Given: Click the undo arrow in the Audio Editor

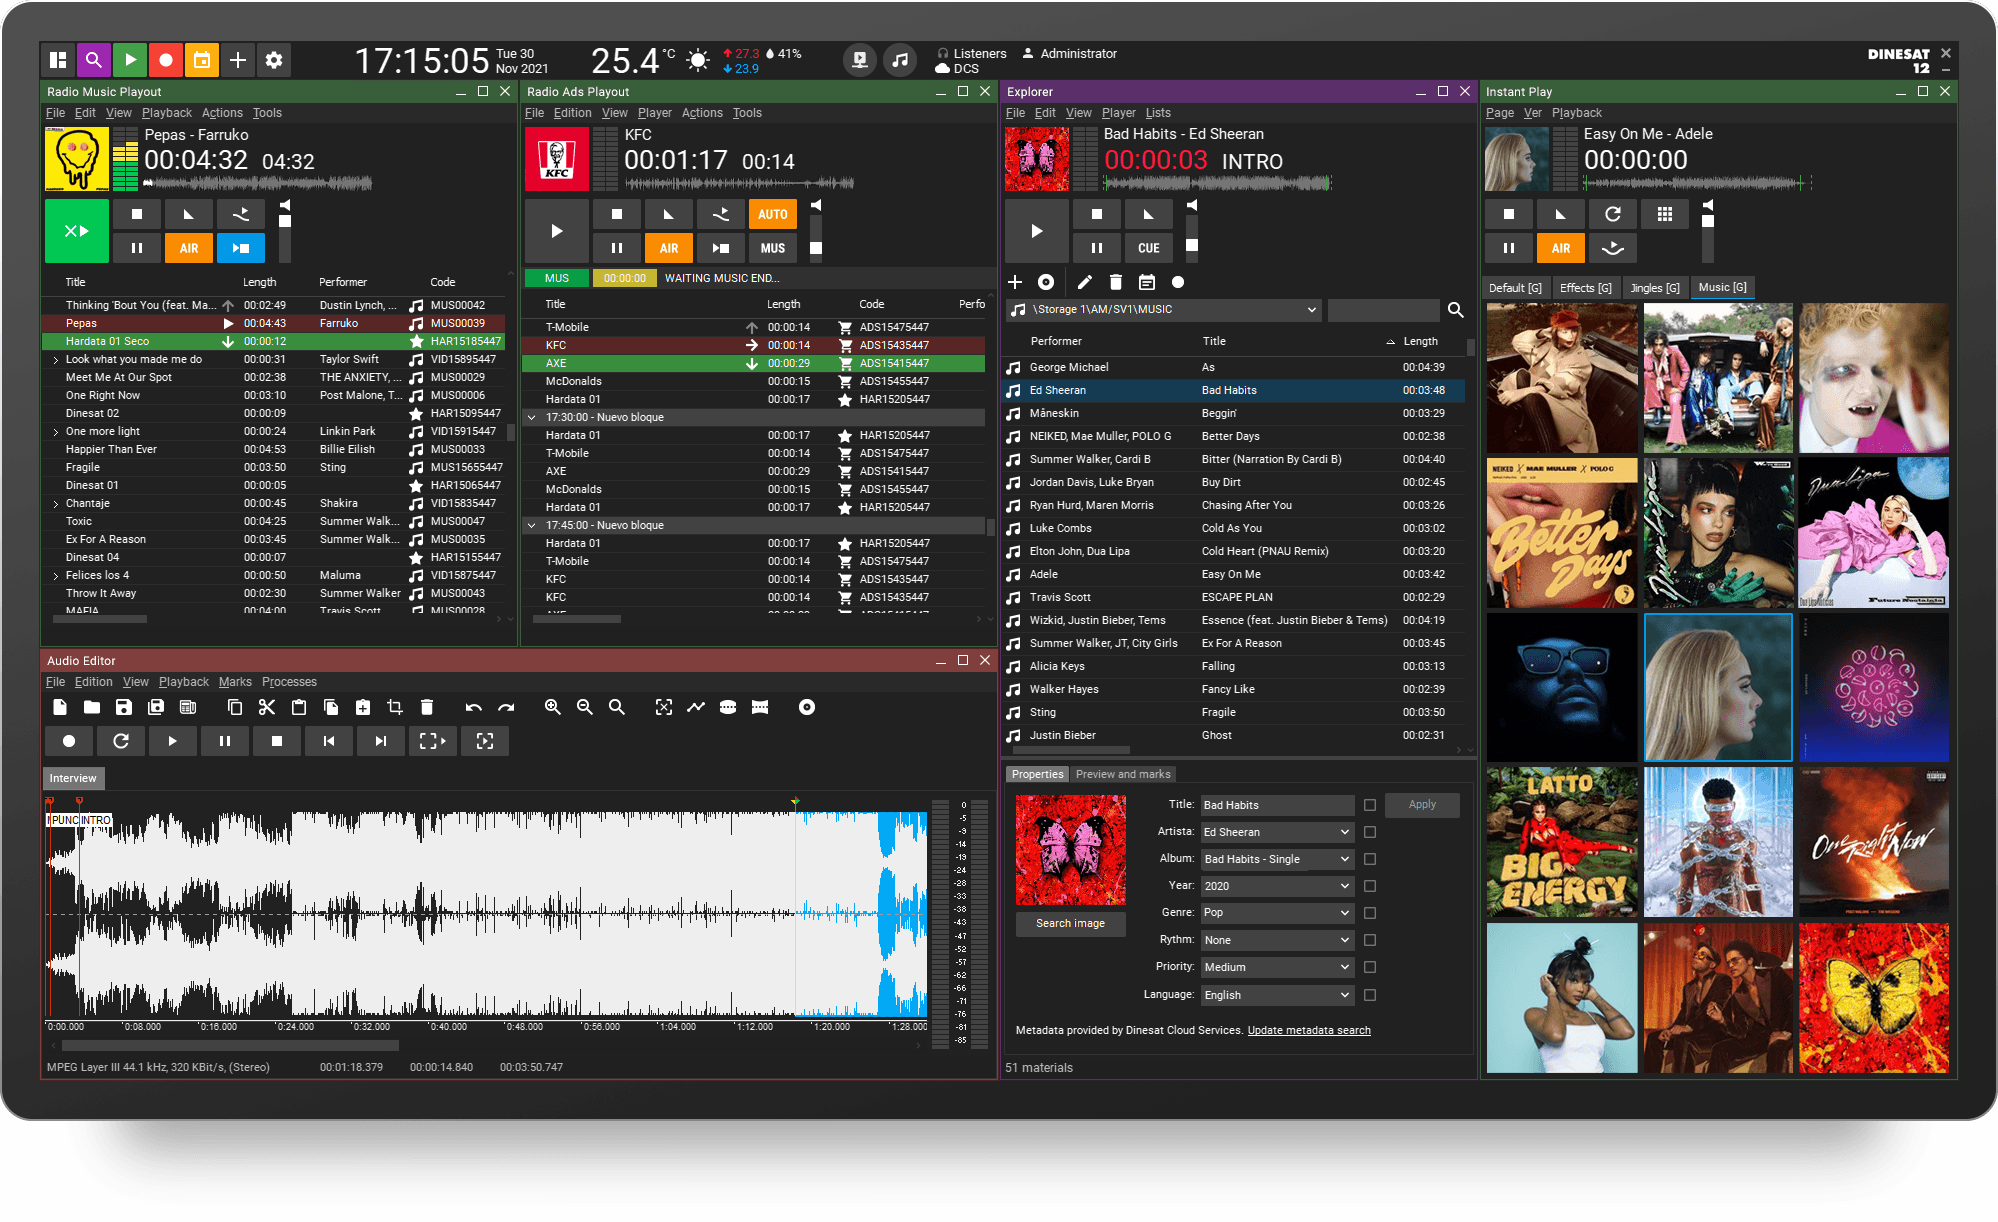Looking at the screenshot, I should 473,707.
